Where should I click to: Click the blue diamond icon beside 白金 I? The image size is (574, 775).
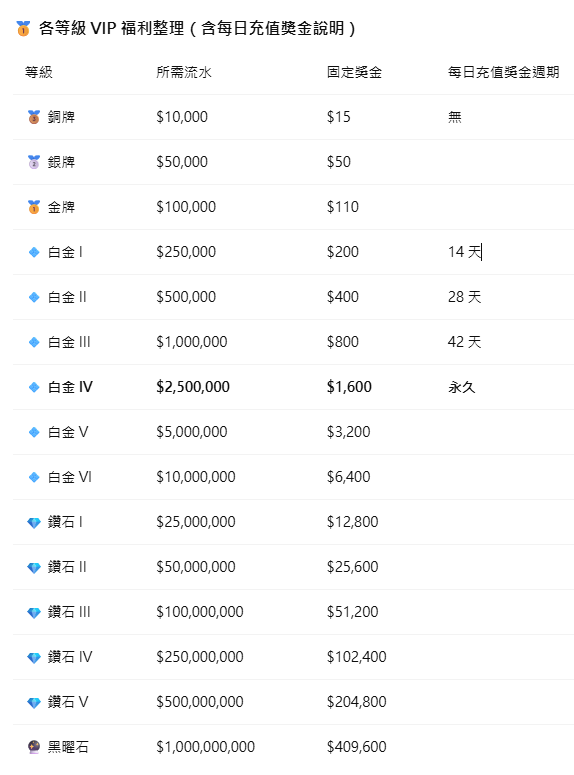pyautogui.click(x=34, y=252)
